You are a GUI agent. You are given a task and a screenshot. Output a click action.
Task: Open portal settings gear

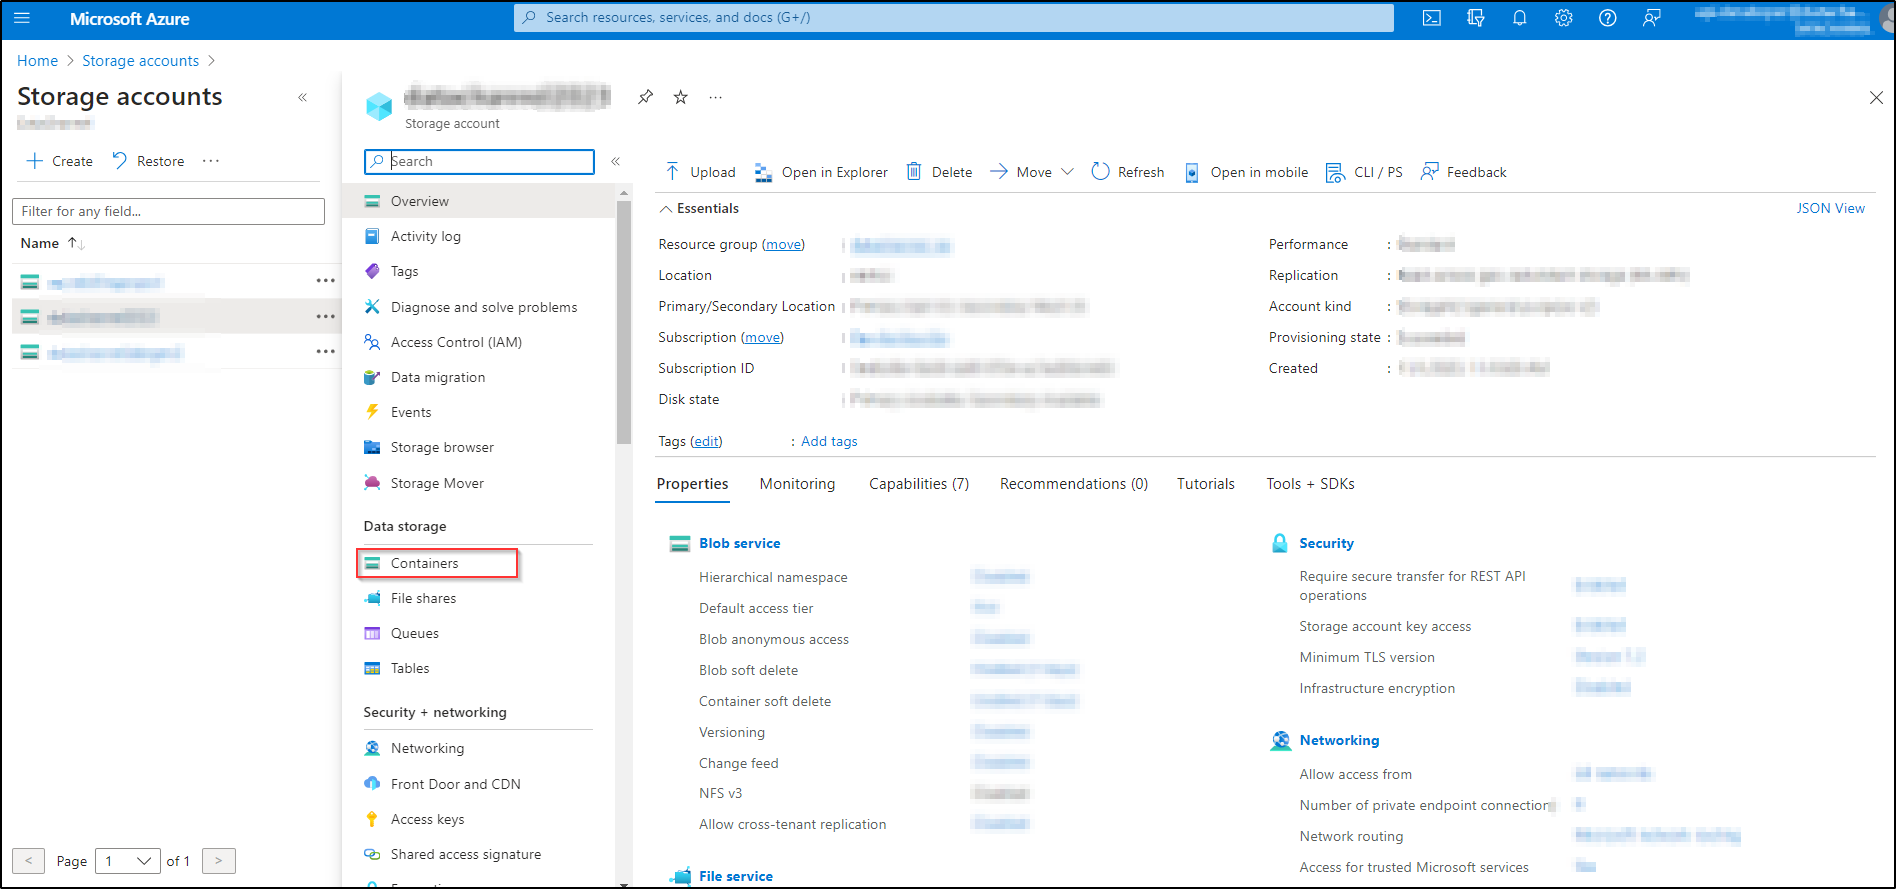coord(1564,18)
